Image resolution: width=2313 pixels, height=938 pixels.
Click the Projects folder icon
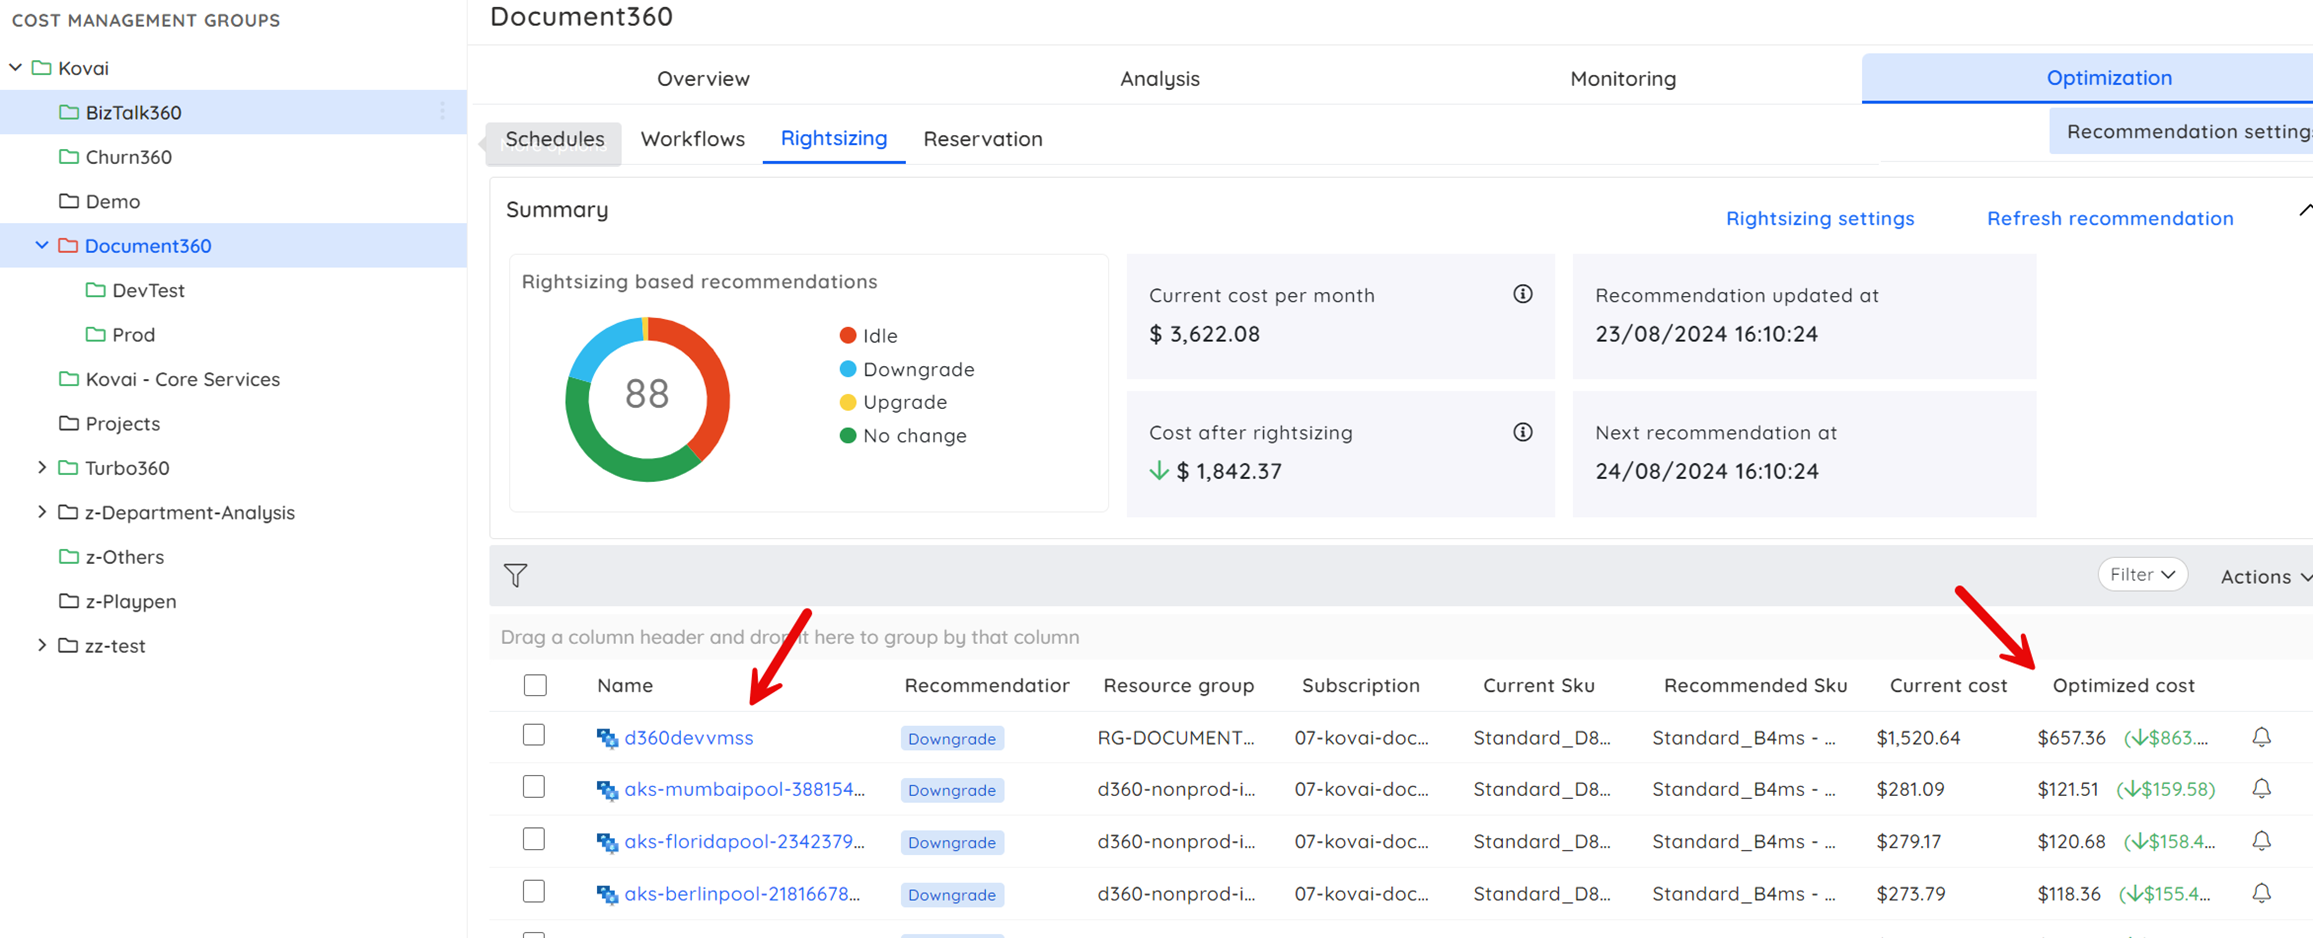point(69,423)
